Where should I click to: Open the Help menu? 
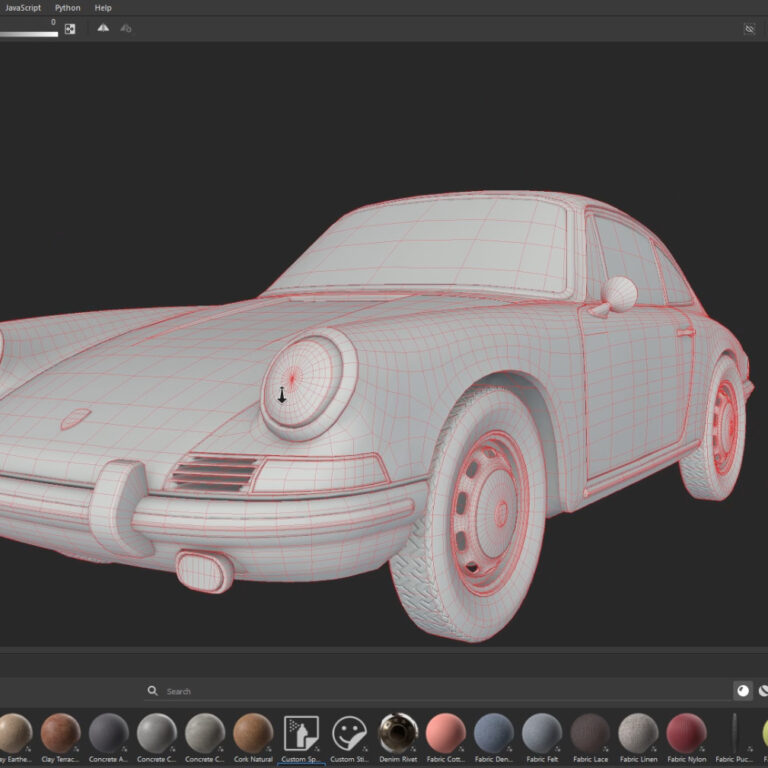pos(103,8)
